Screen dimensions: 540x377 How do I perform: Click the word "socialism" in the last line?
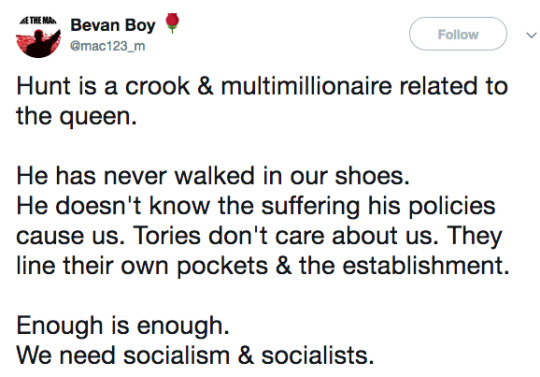[176, 355]
